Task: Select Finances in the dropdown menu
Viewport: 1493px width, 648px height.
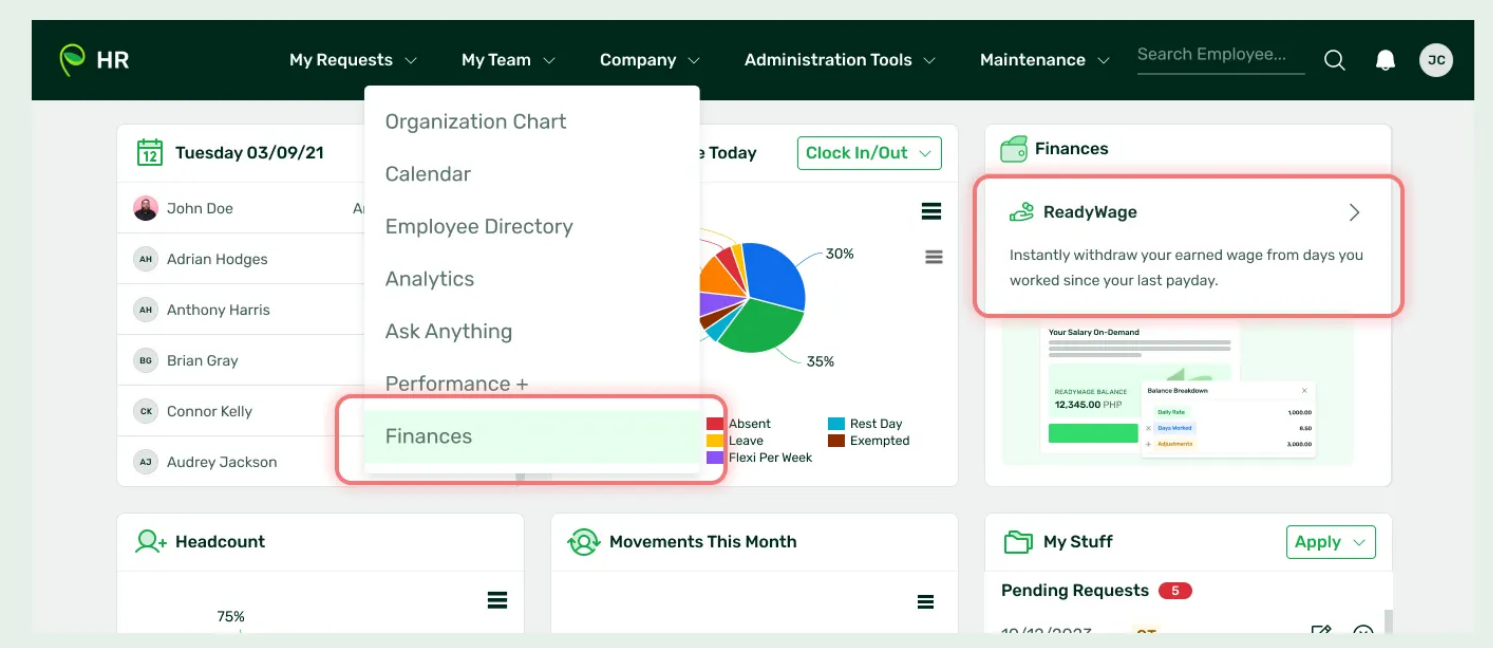Action: coord(532,437)
